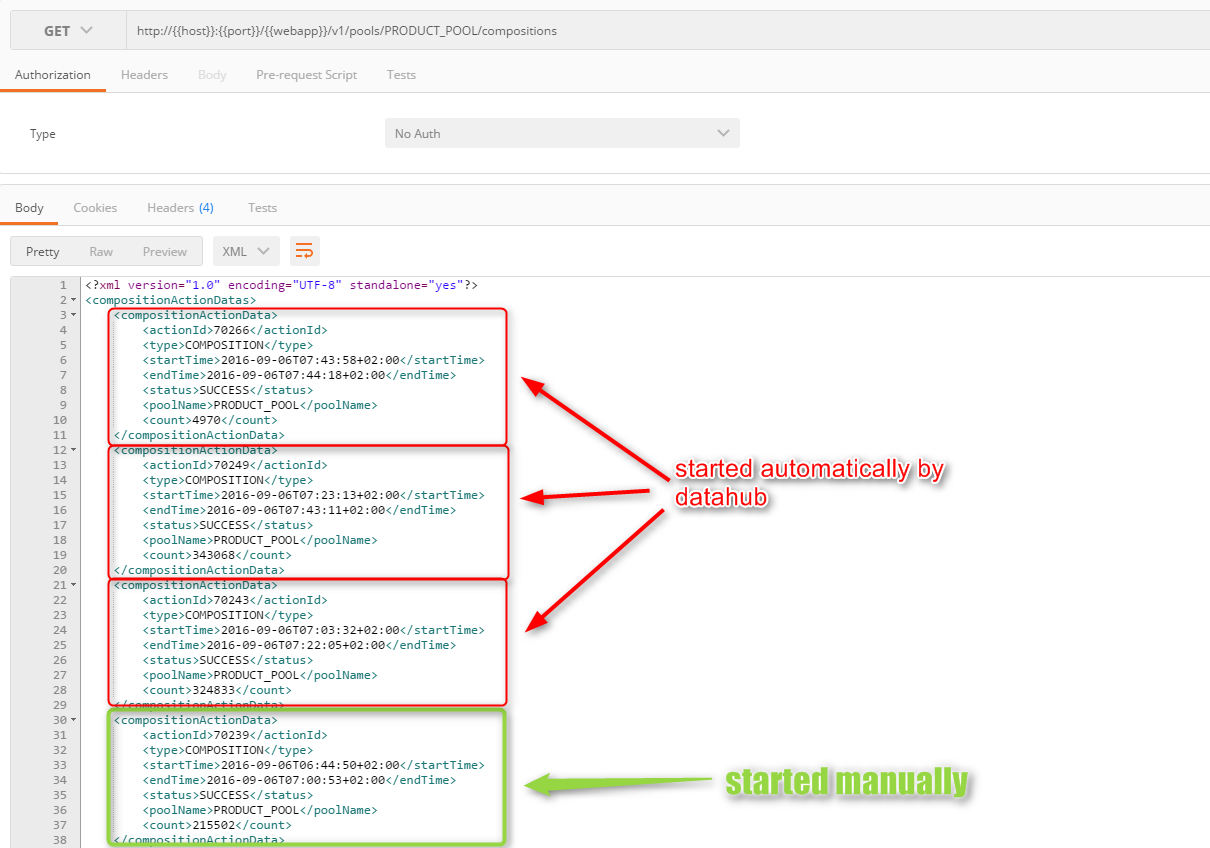Screen dimensions: 1210x848
Task: Click count value 215502
Action: click(213, 825)
